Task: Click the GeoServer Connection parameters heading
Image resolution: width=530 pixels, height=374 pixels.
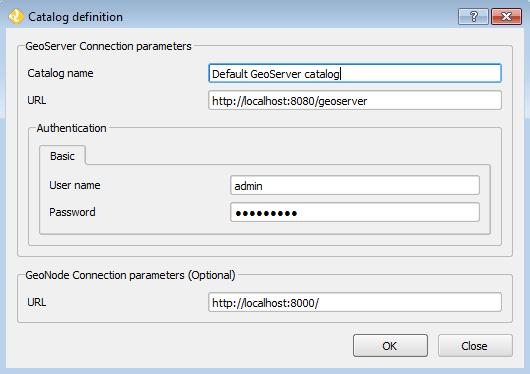Action: tap(108, 46)
